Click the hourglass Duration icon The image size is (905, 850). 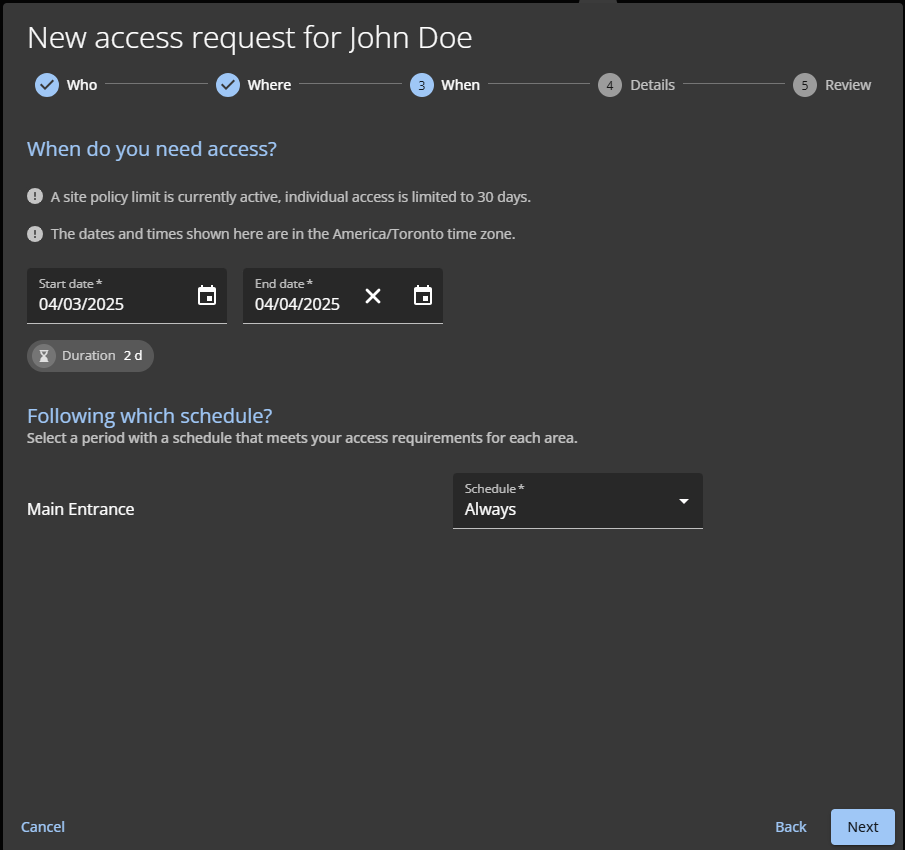(44, 356)
